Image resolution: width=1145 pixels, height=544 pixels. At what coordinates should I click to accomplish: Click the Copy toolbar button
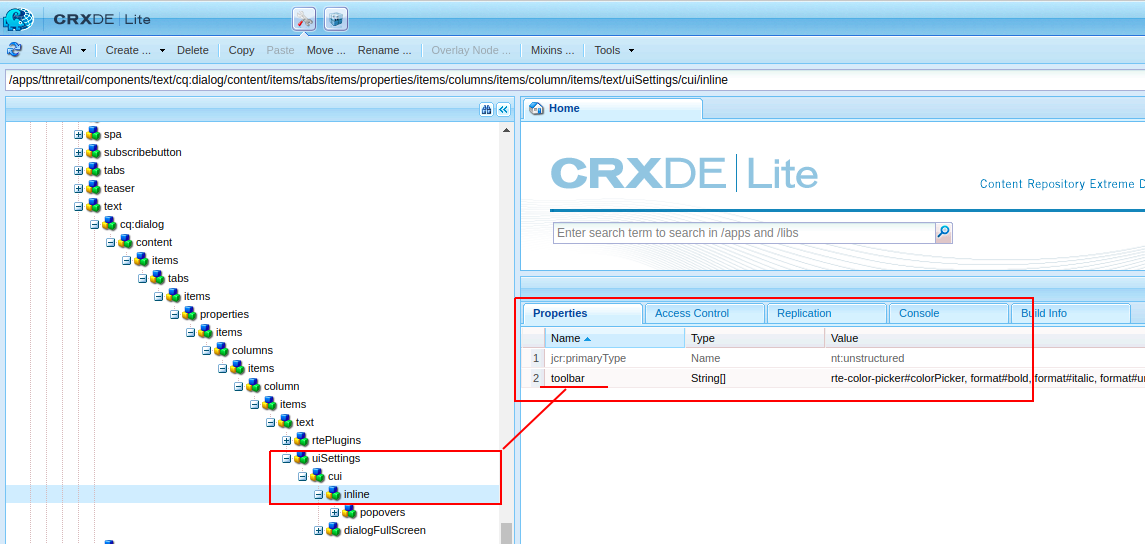pyautogui.click(x=242, y=50)
